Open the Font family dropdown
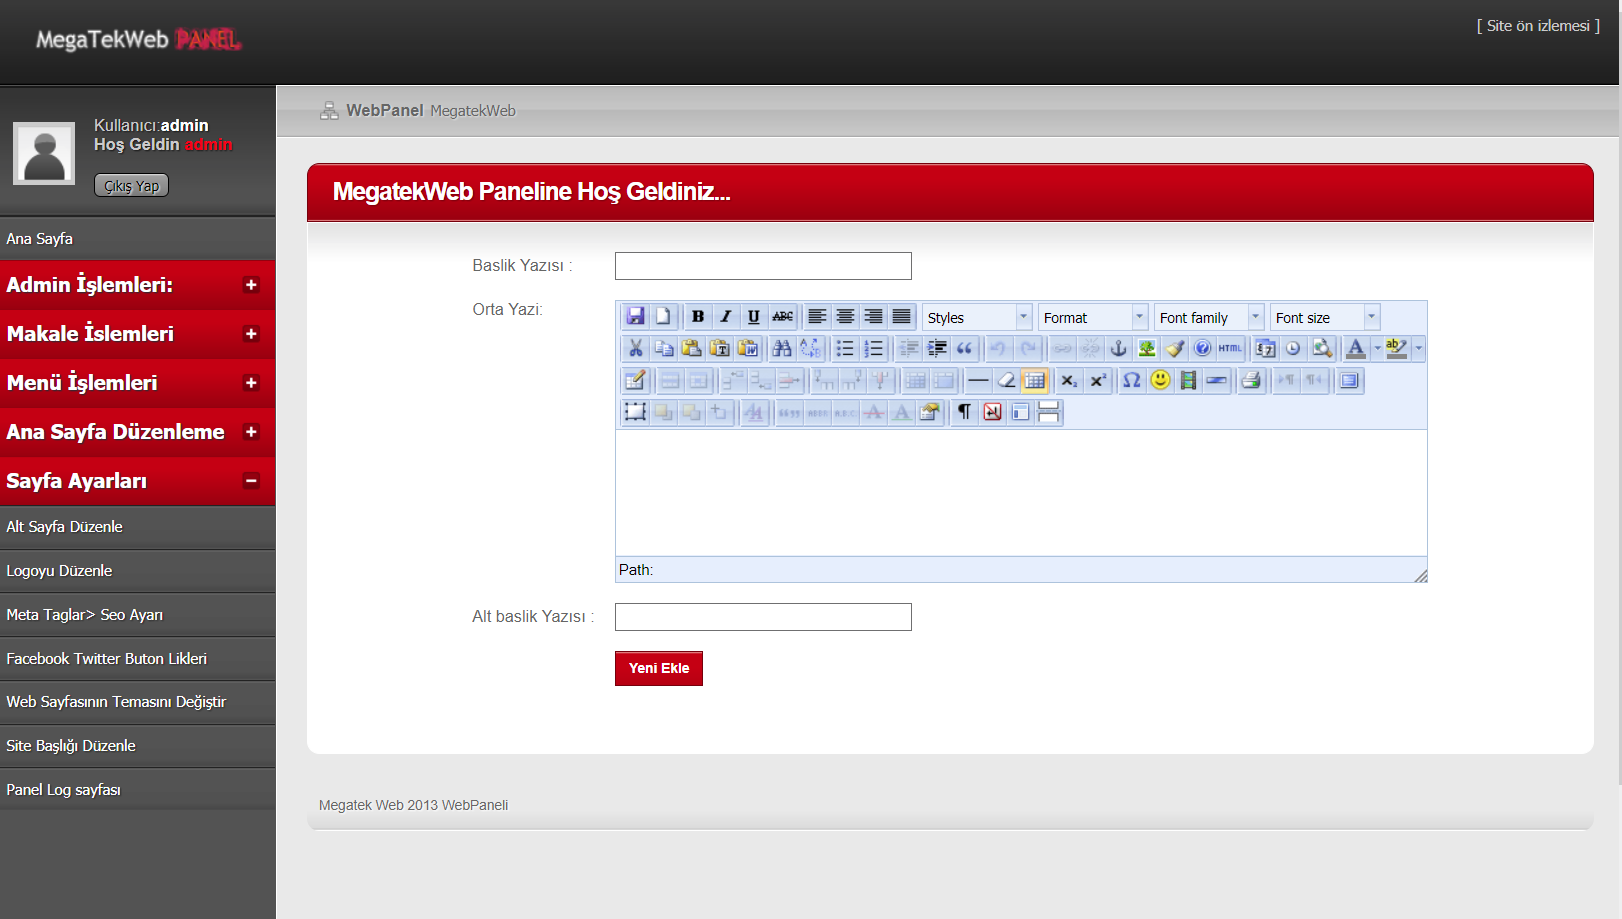The image size is (1622, 919). (1209, 317)
